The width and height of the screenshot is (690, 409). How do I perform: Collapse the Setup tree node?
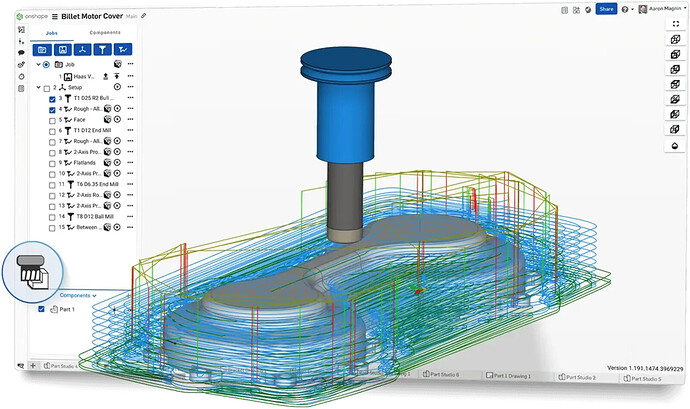tap(38, 87)
